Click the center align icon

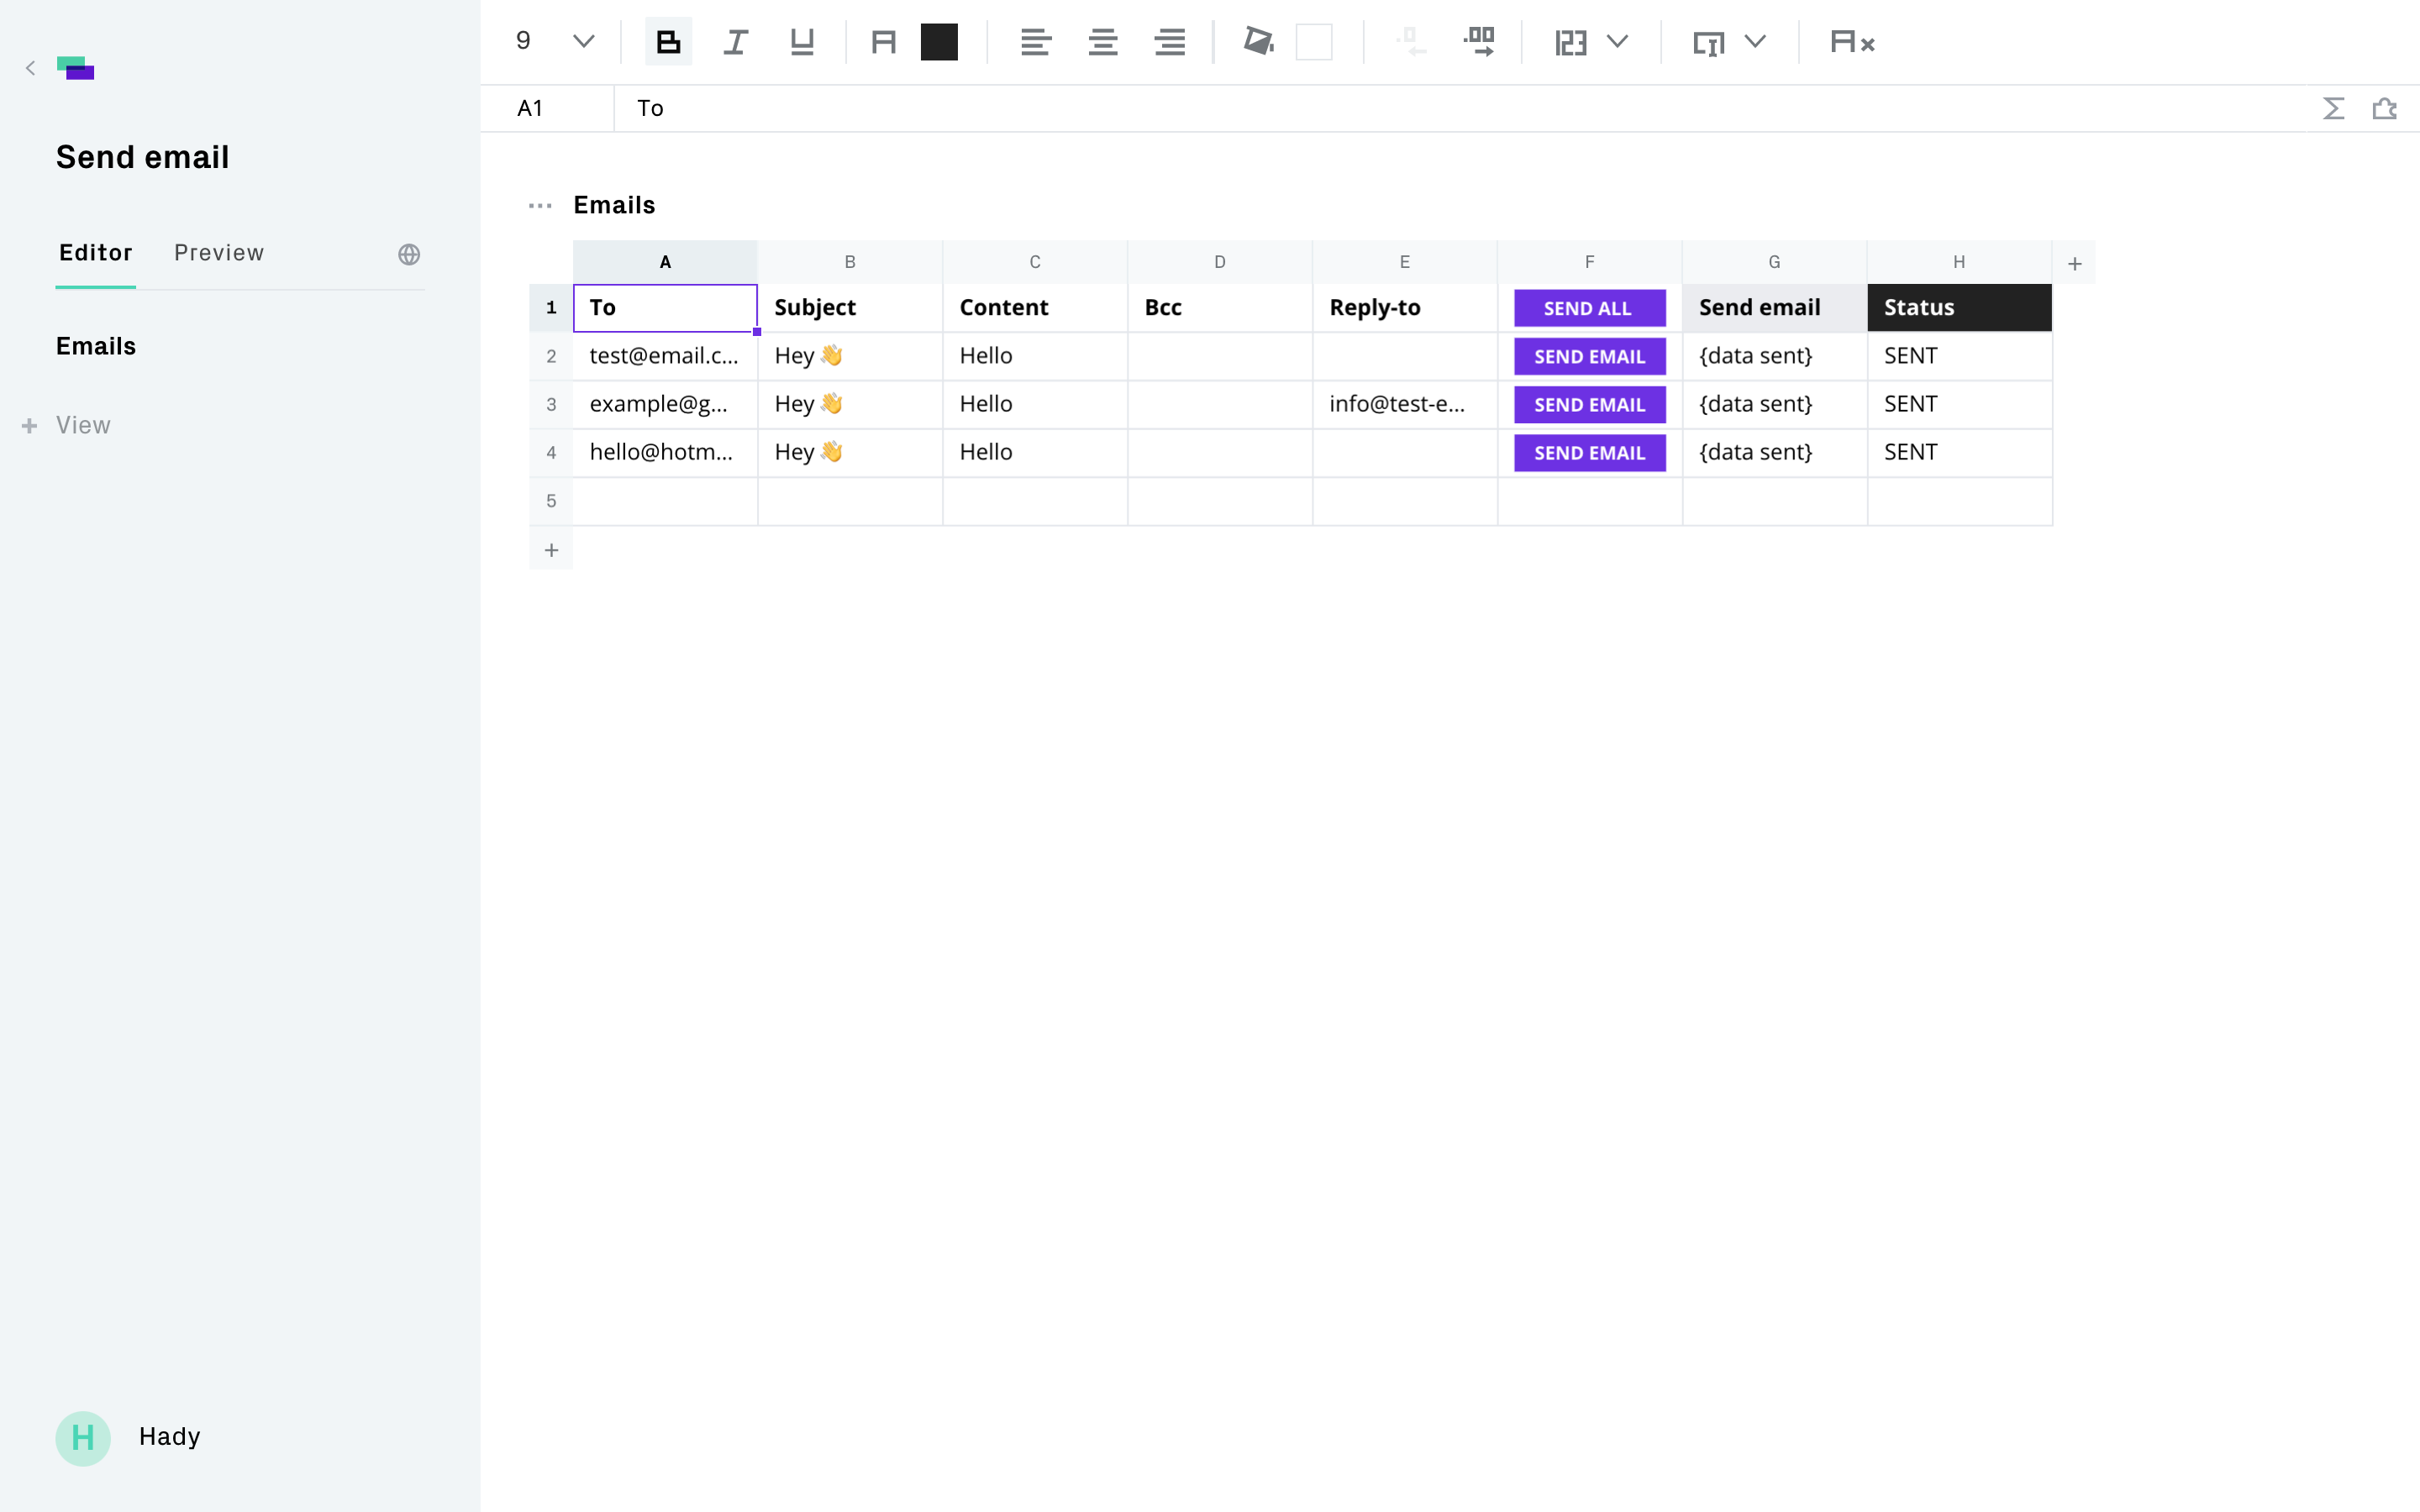pos(1102,42)
